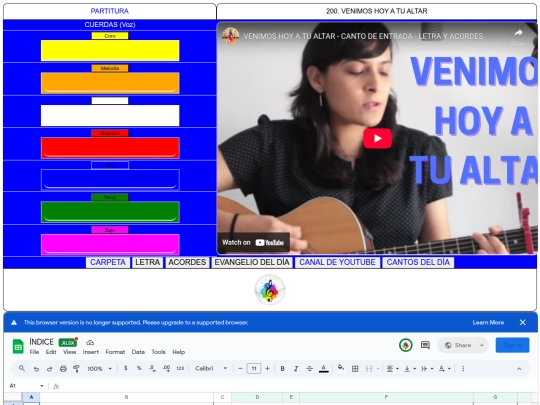This screenshot has width=540, height=405.
Task: Expand the merge cells dropdown arrow
Action: click(378, 369)
